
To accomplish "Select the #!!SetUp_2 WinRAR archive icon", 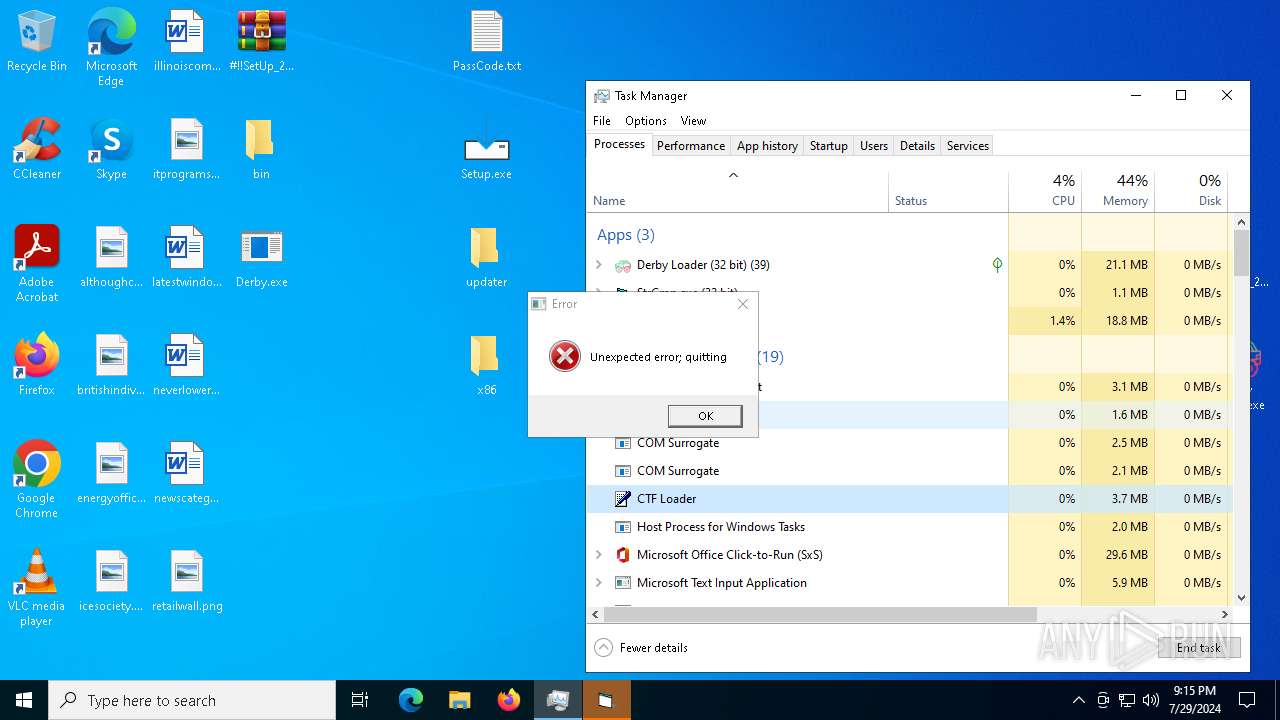I will click(261, 41).
